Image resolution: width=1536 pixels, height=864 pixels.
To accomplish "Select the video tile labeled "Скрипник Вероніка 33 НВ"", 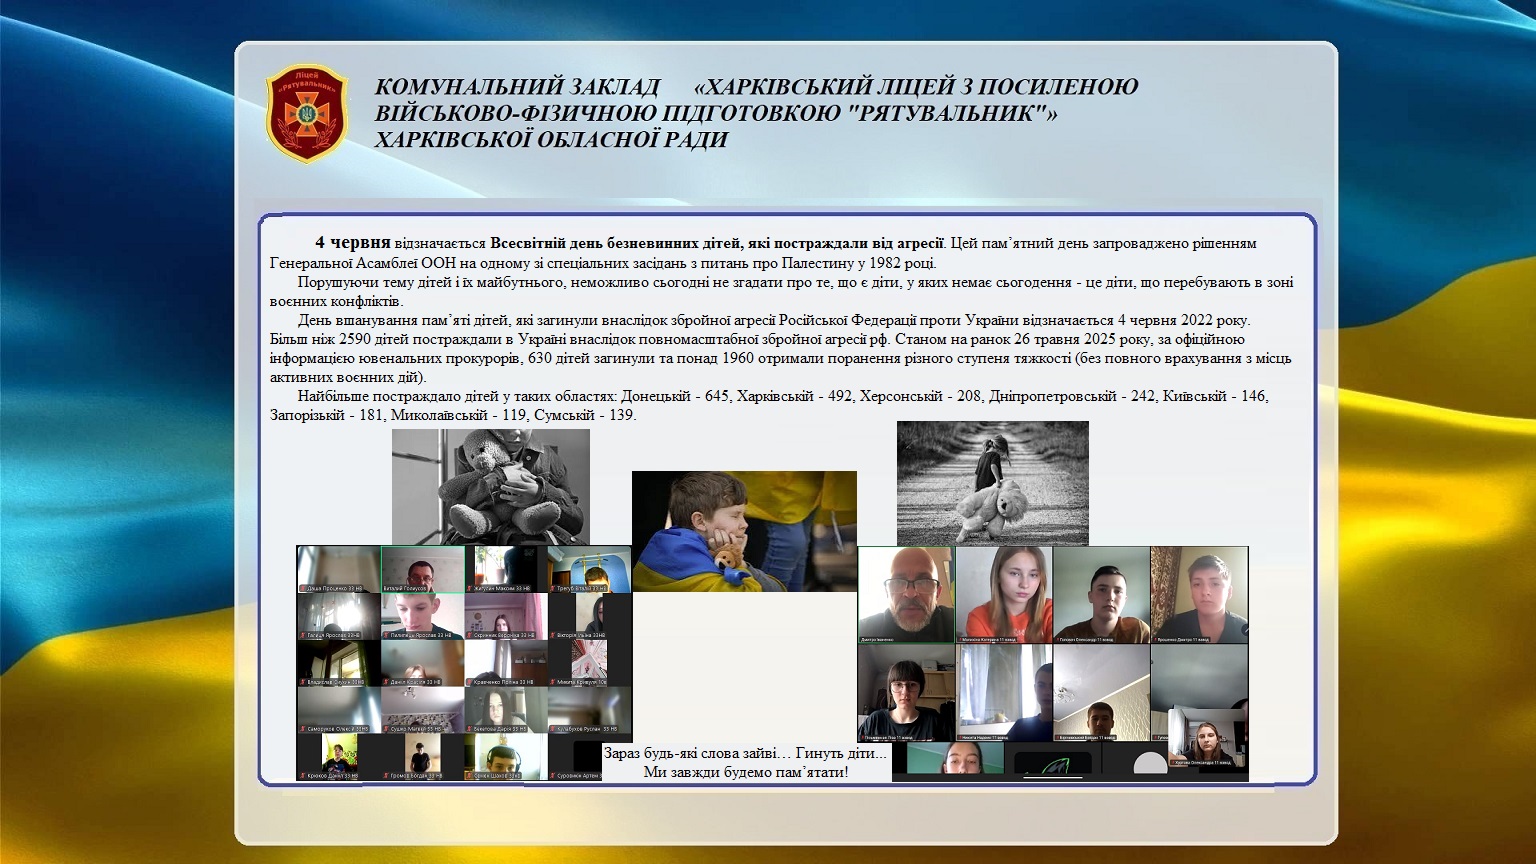I will click(x=506, y=616).
